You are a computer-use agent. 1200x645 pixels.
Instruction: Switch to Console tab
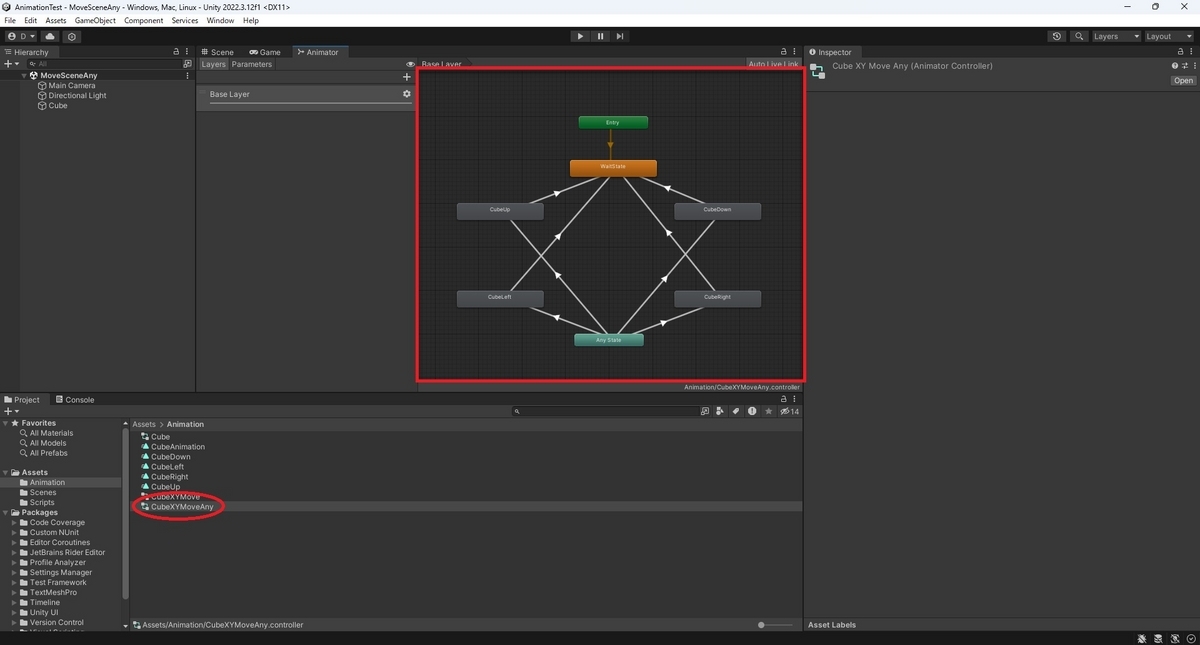click(75, 399)
